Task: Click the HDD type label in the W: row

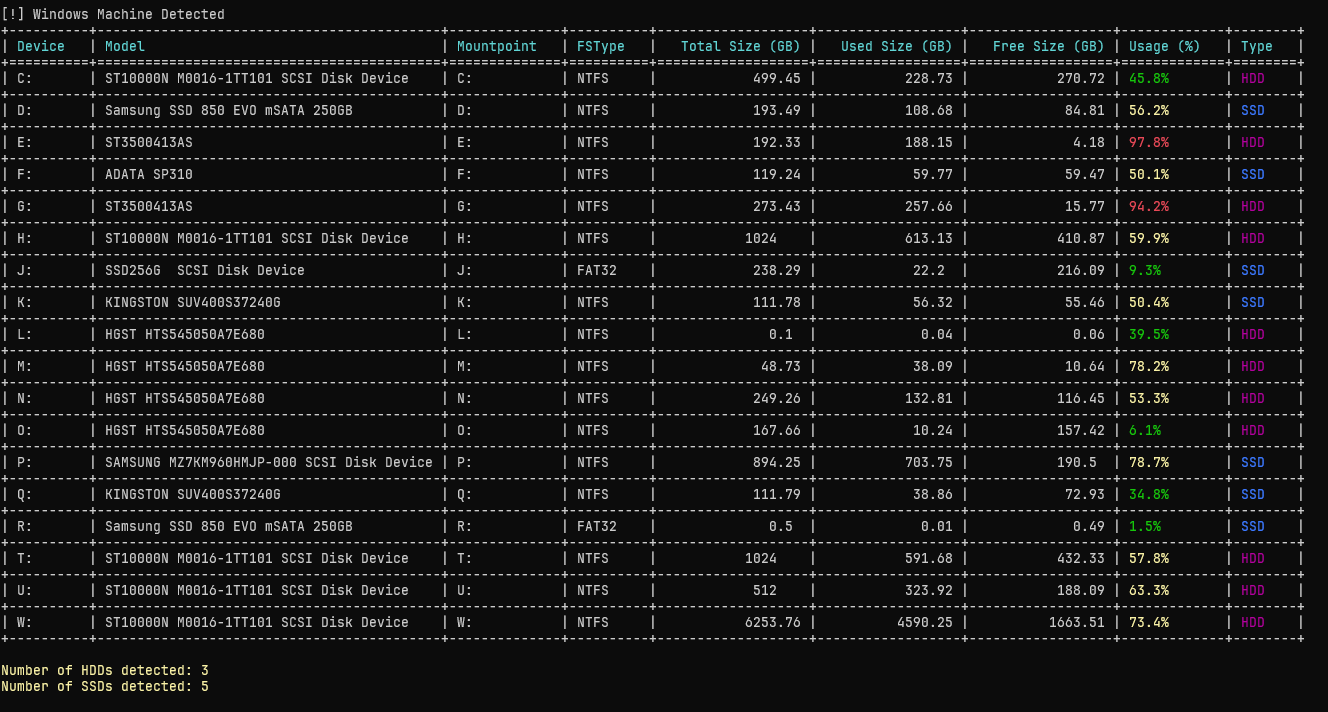Action: point(1253,622)
